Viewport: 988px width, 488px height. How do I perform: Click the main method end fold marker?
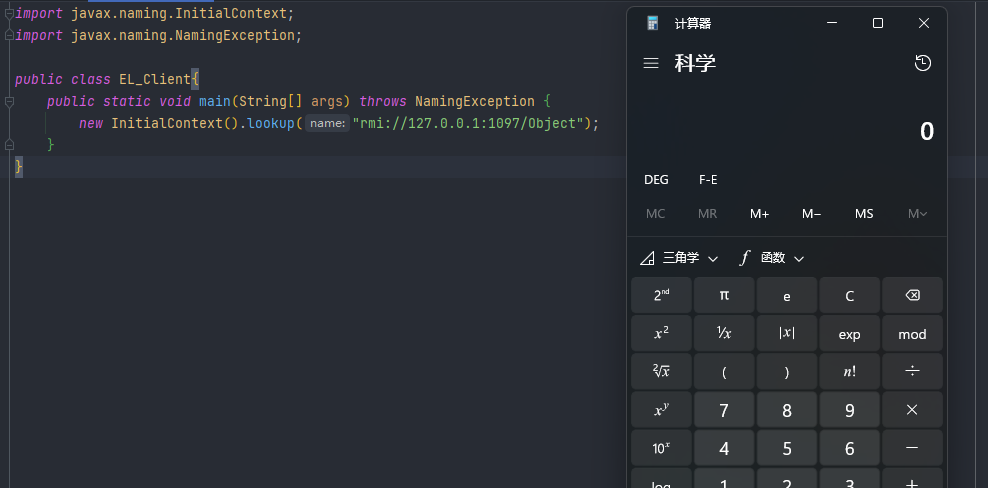[9, 145]
